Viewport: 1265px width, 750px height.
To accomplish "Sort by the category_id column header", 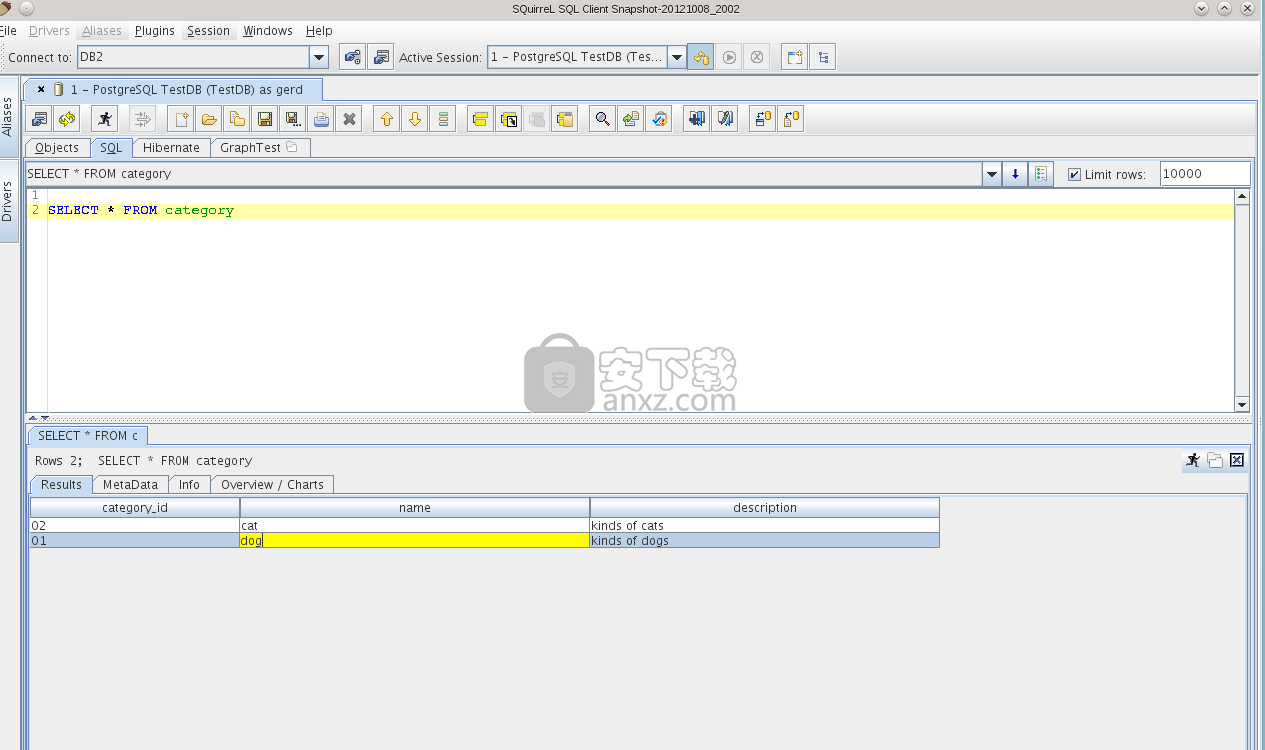I will pos(135,508).
